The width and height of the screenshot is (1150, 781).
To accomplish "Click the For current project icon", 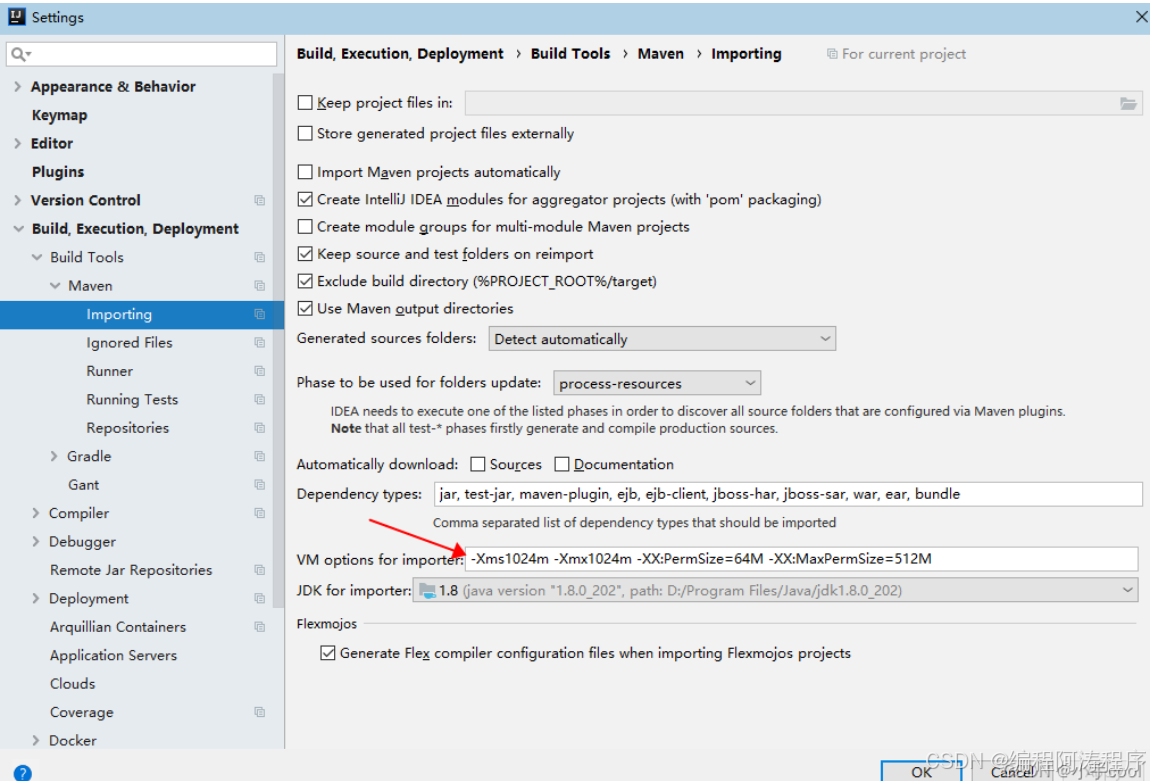I will pyautogui.click(x=832, y=54).
